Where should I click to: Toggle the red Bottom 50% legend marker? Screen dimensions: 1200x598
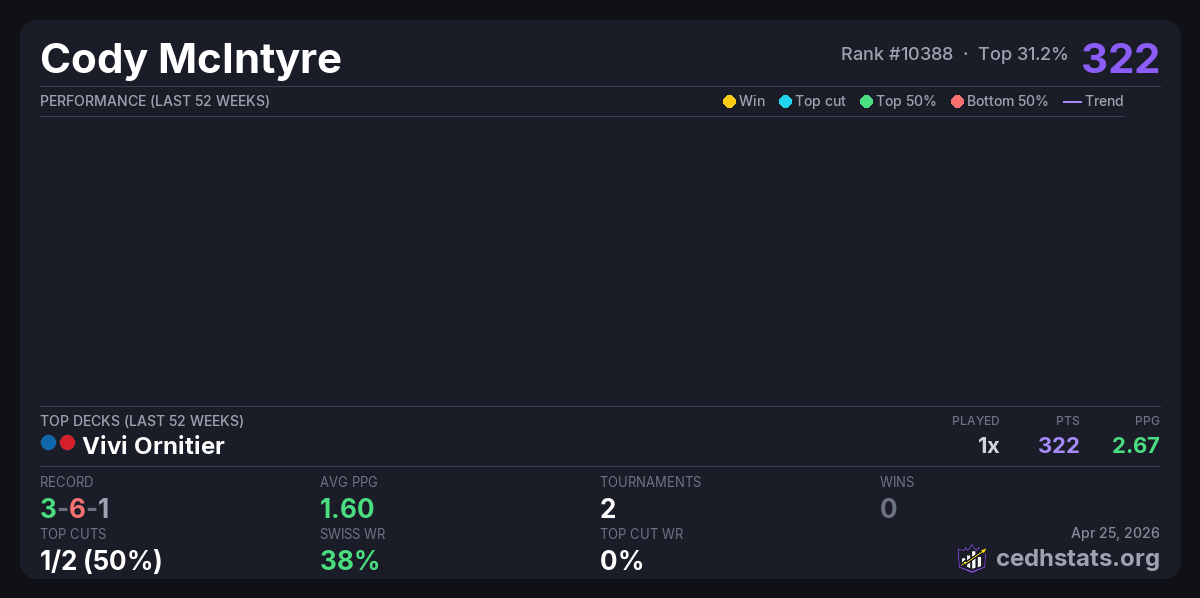(957, 101)
